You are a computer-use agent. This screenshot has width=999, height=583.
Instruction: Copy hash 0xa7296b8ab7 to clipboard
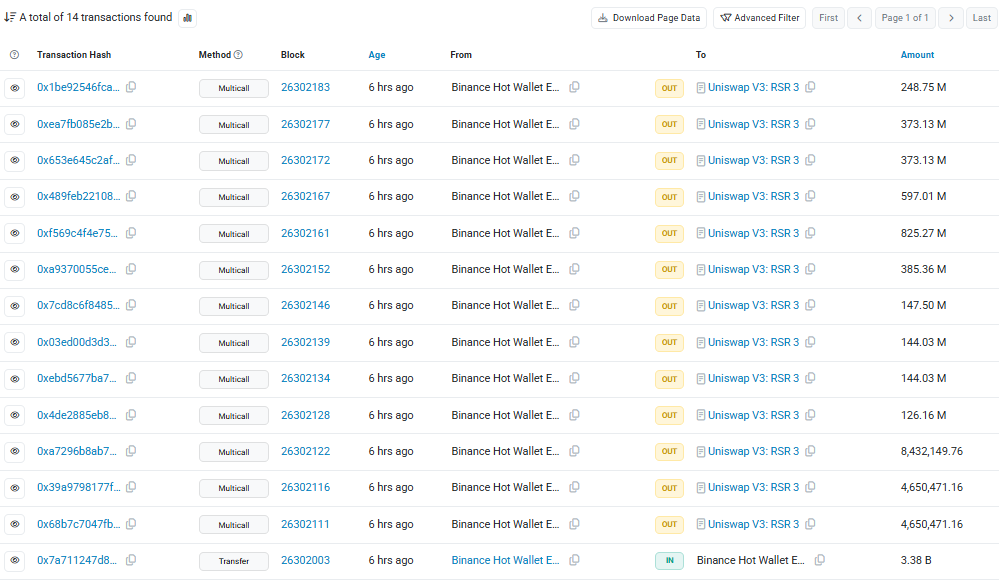coord(131,451)
